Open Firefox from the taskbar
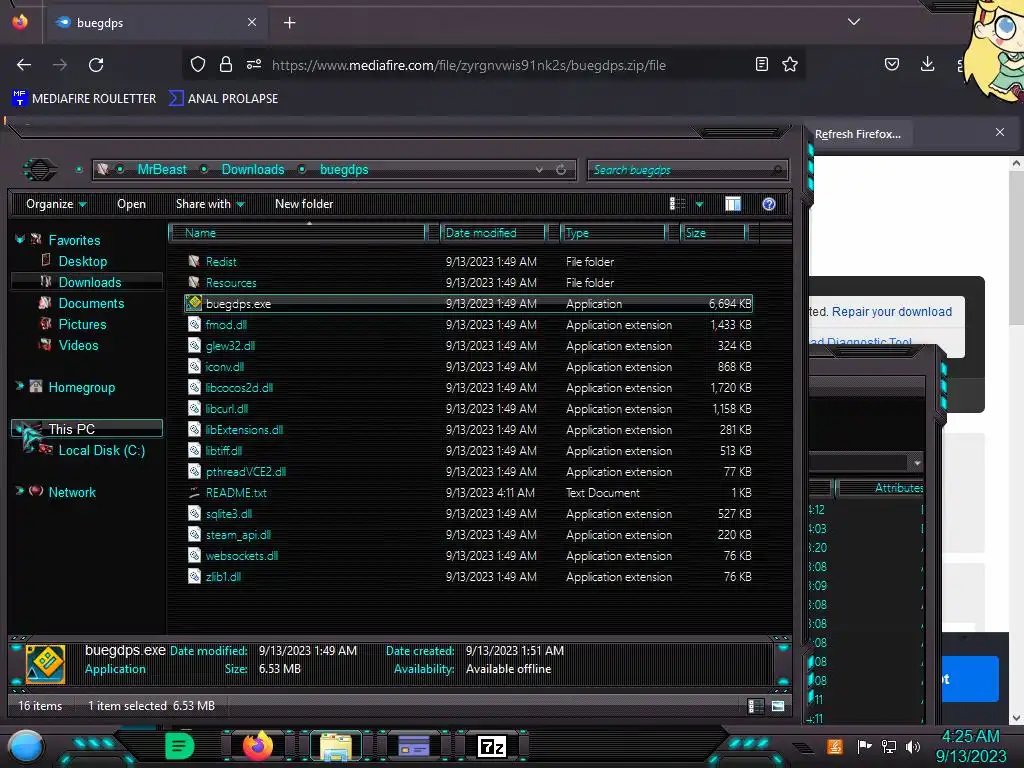Screen dimensions: 1024x768 pyautogui.click(x=257, y=746)
